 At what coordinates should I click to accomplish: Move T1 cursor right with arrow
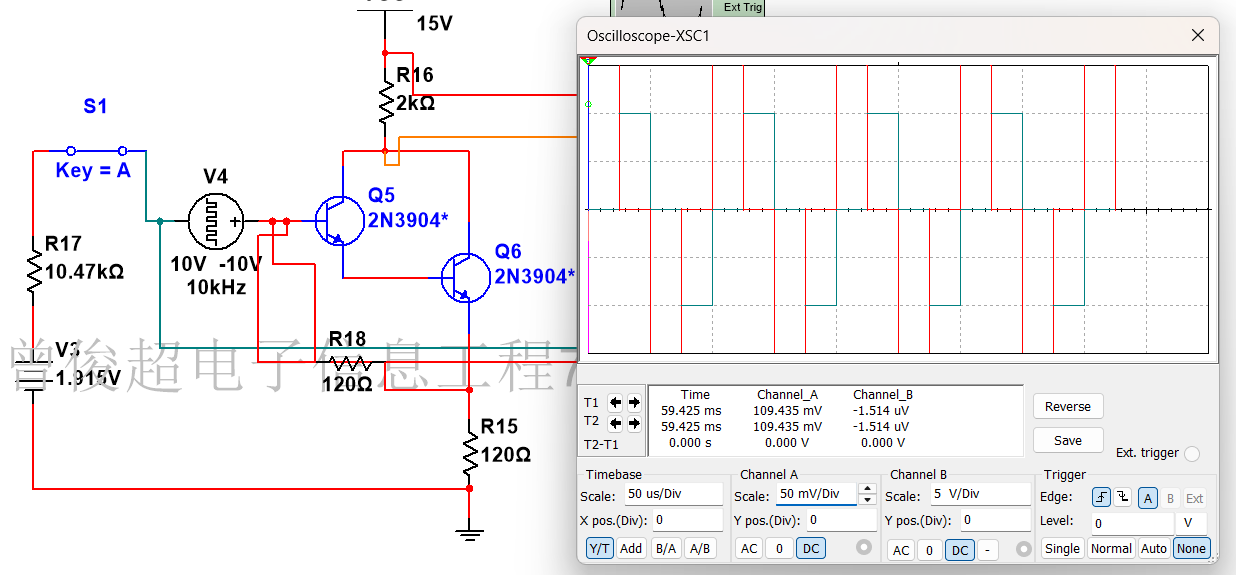[634, 403]
